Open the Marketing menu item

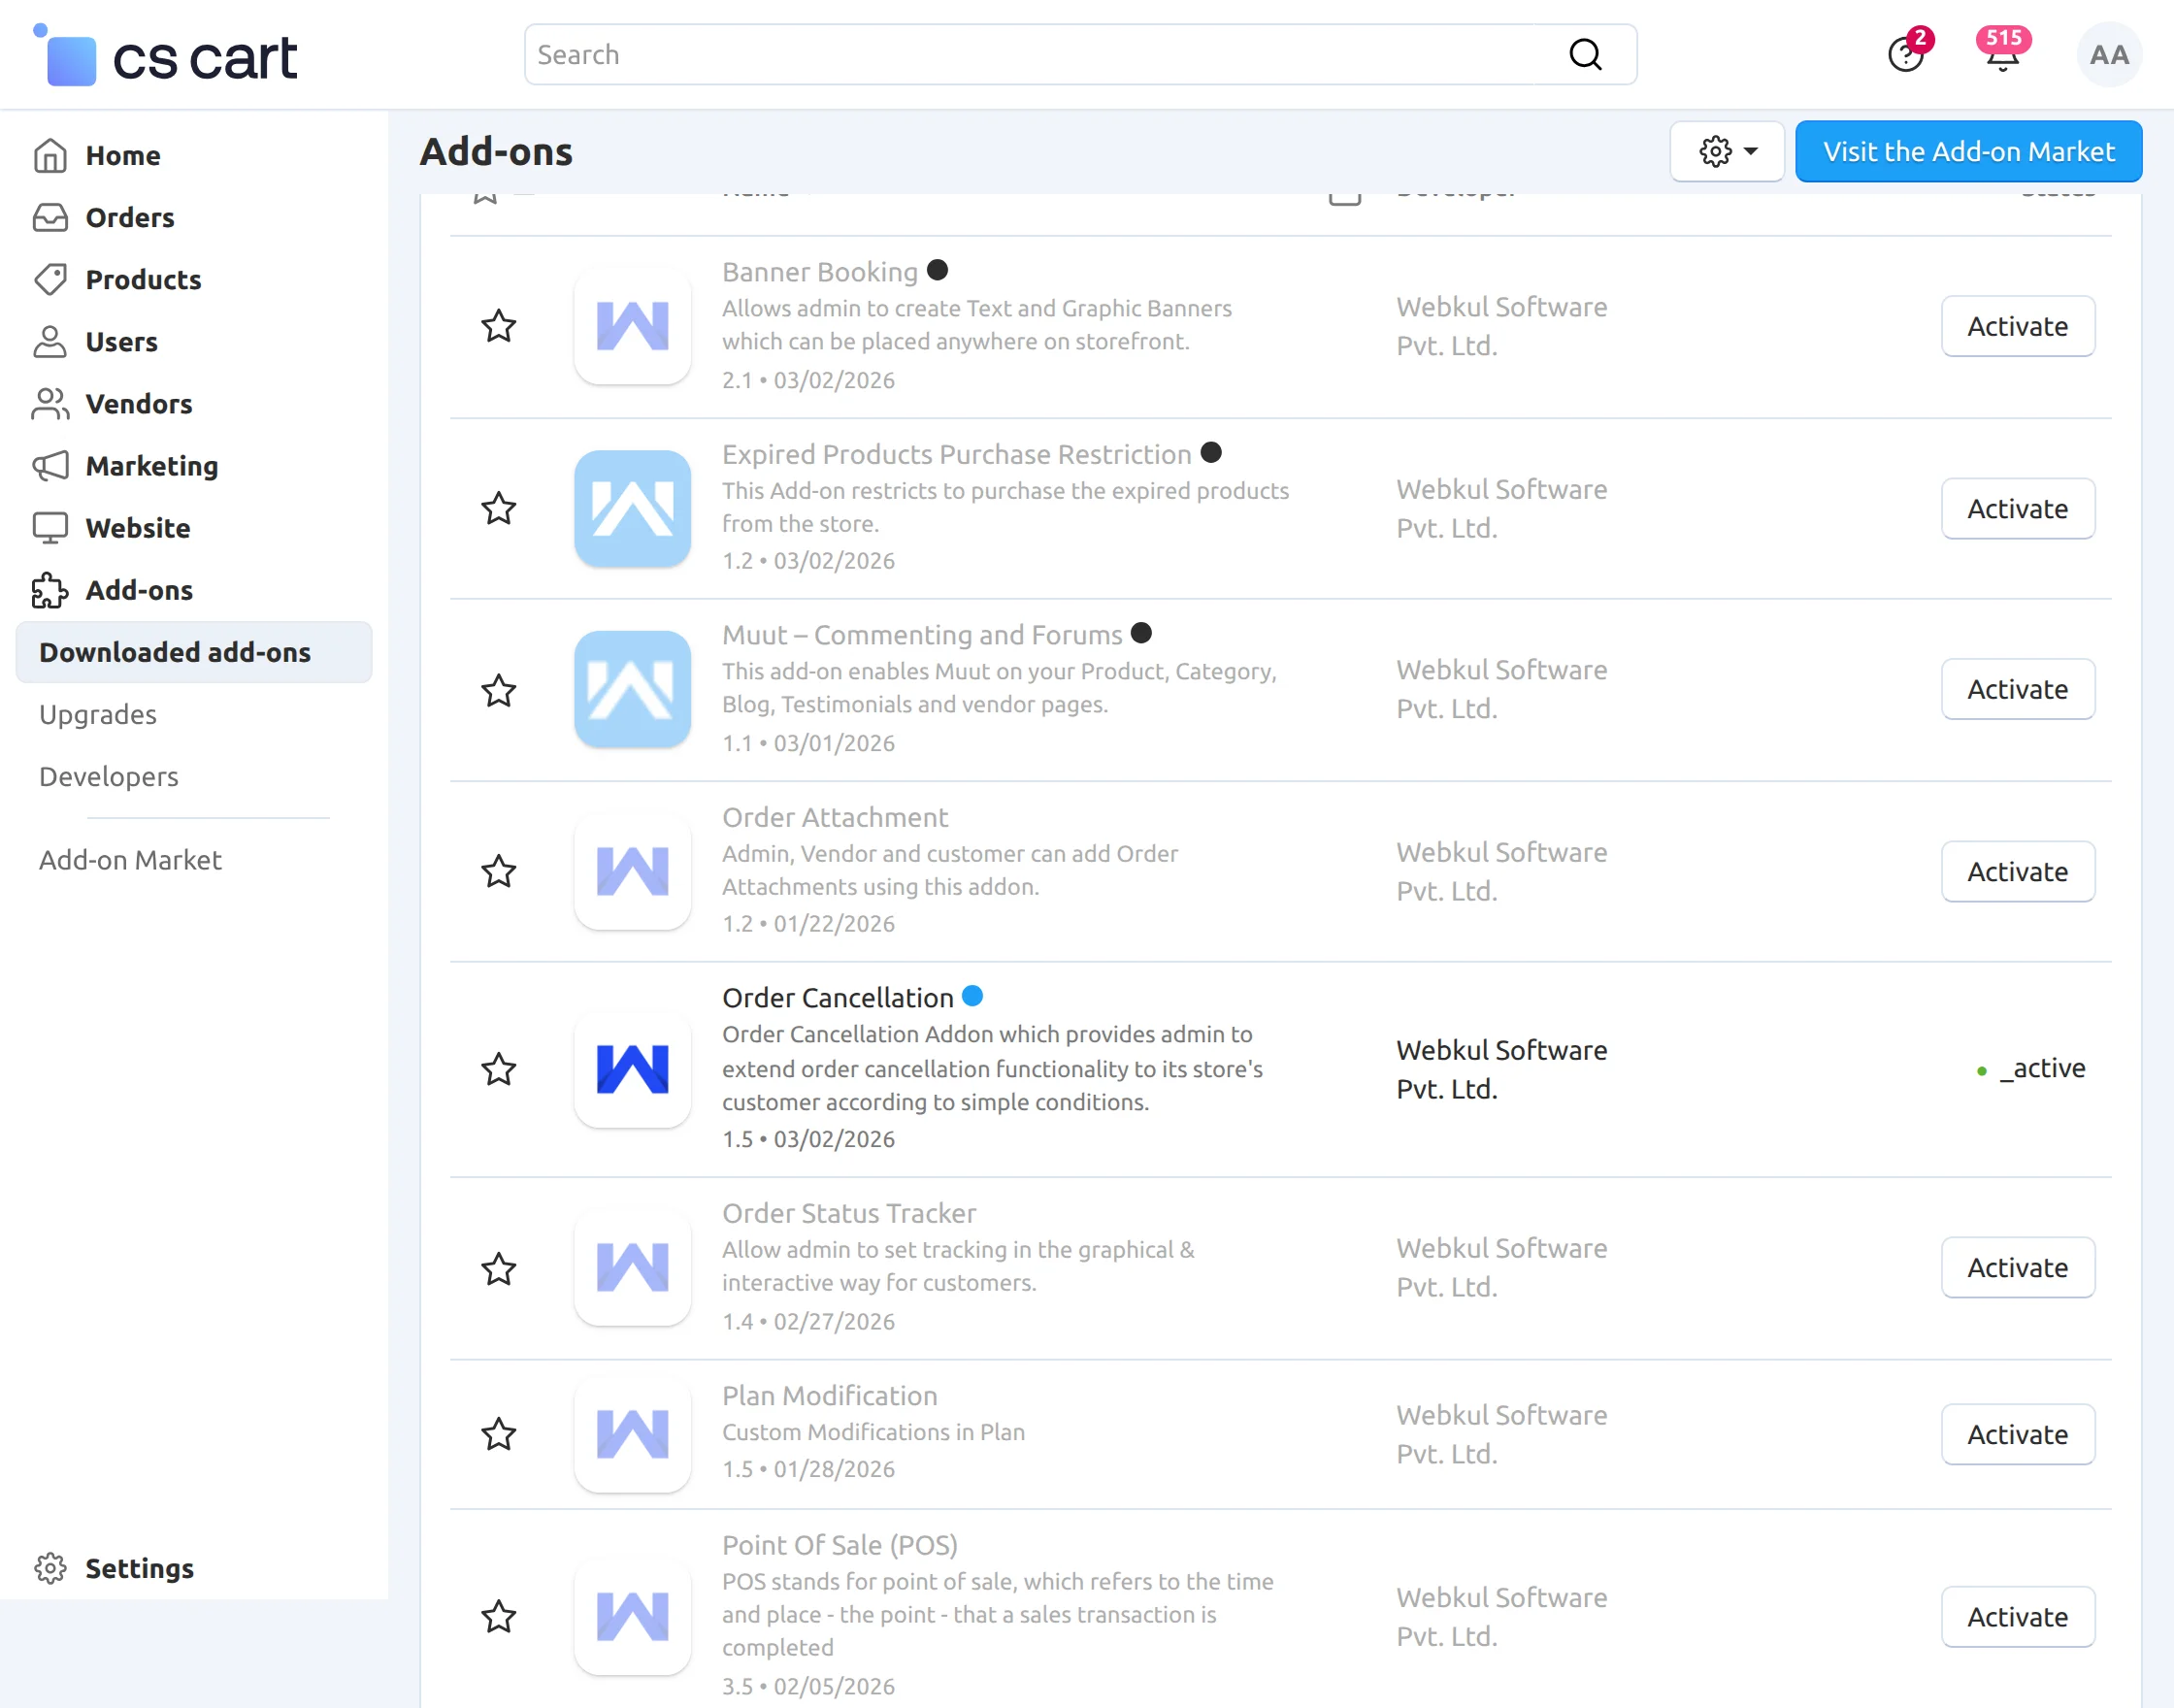point(152,465)
